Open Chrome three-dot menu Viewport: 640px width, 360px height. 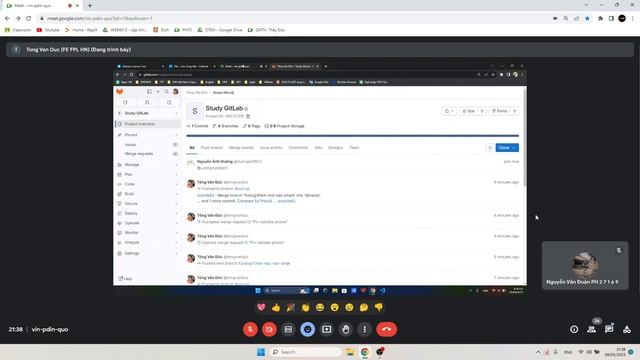coord(633,18)
